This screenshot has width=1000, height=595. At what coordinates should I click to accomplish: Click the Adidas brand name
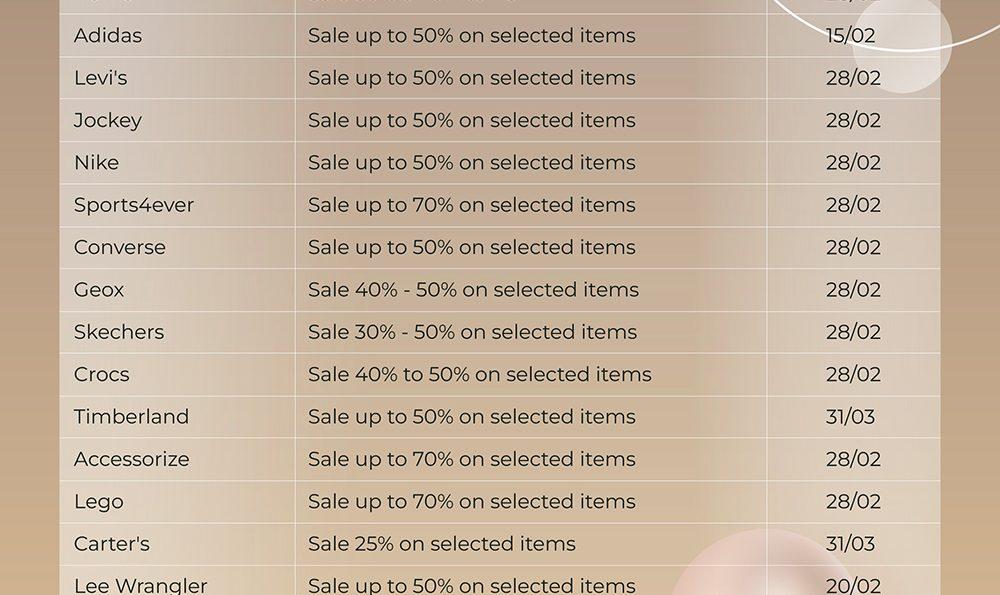(108, 35)
